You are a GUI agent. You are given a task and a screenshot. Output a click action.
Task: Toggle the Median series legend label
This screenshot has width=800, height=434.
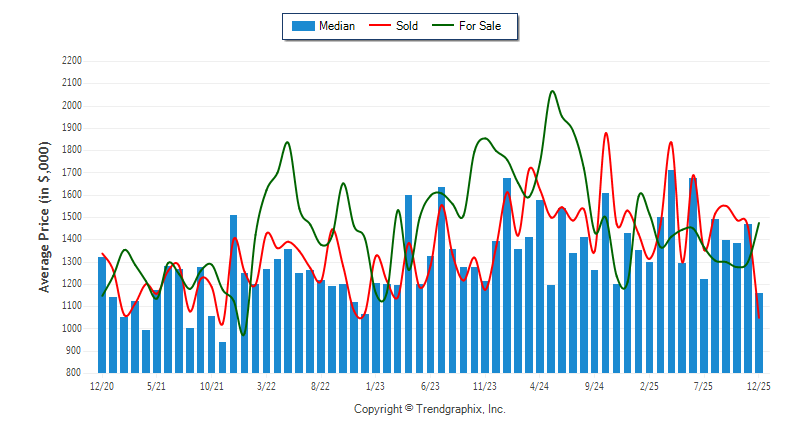click(336, 26)
